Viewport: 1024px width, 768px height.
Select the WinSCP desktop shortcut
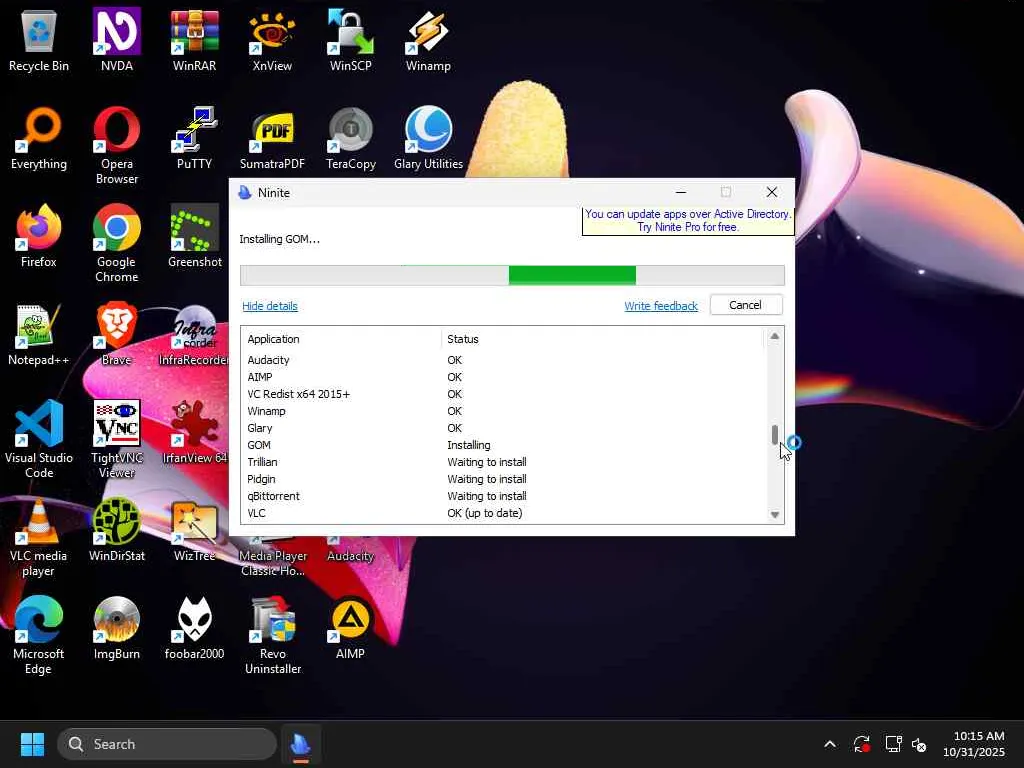pyautogui.click(x=351, y=40)
